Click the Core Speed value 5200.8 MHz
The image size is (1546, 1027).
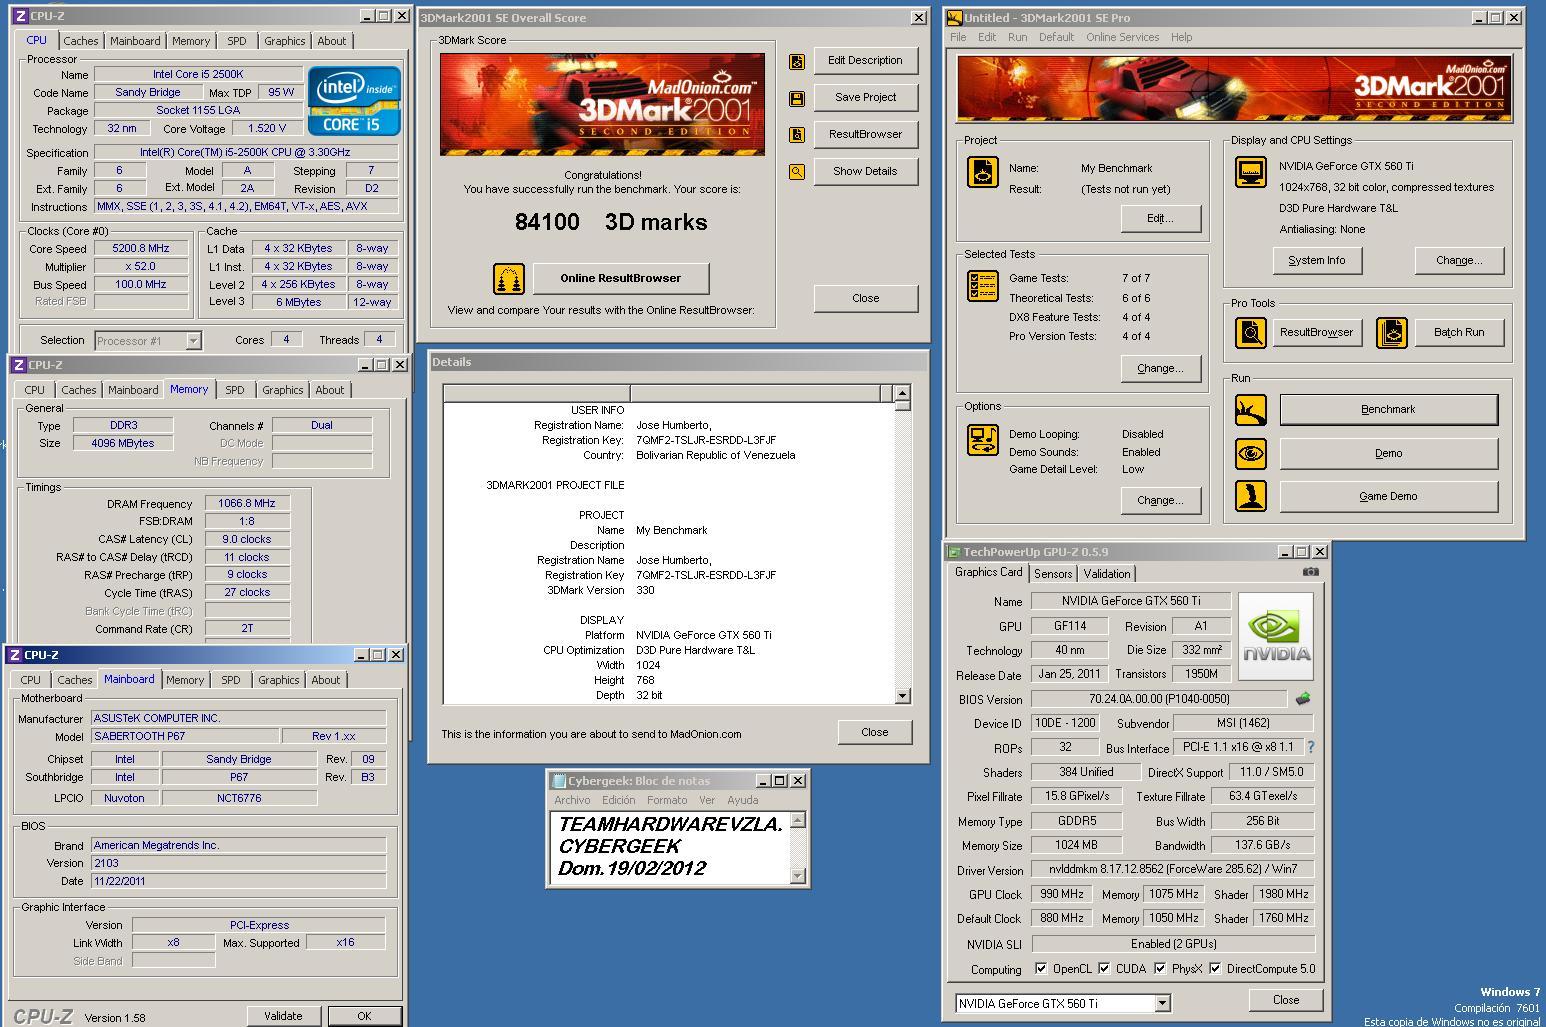(141, 248)
